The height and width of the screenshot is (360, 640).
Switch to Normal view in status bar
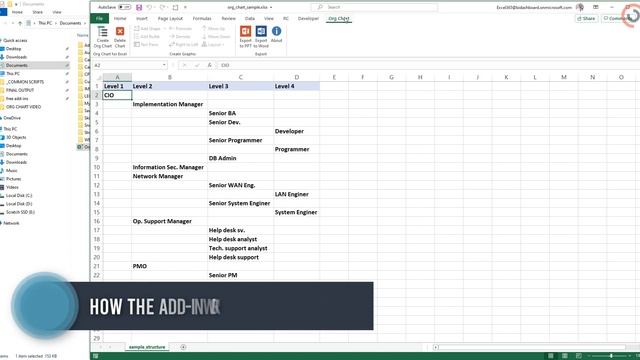pos(551,356)
